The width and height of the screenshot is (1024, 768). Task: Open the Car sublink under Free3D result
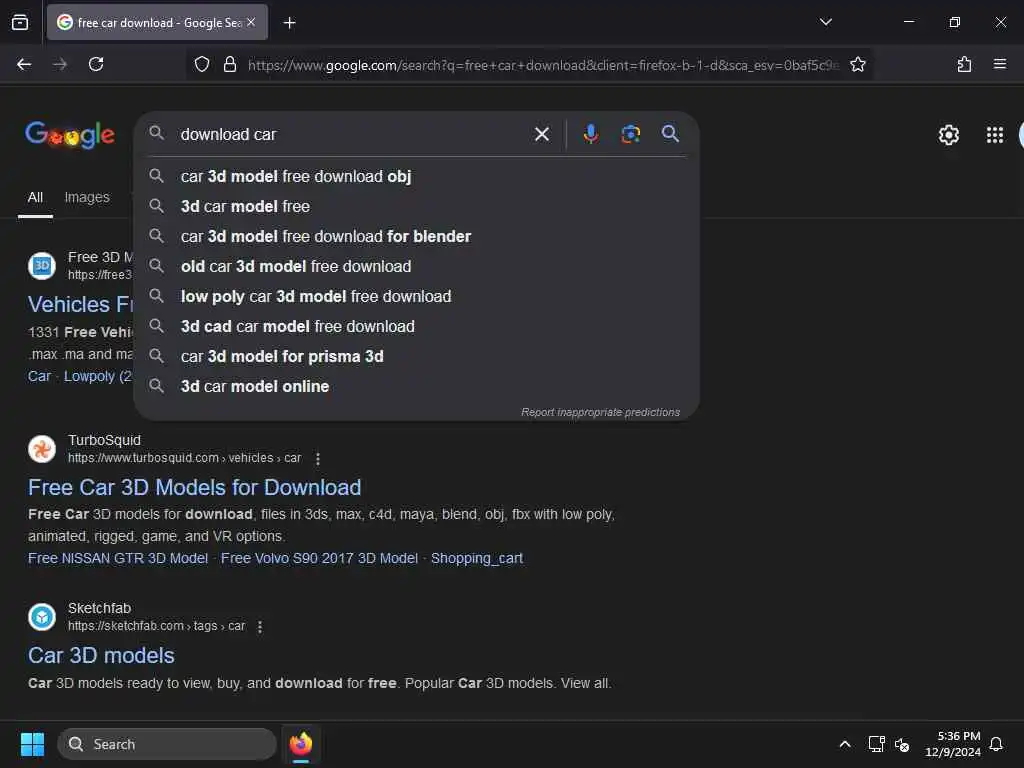click(x=39, y=376)
